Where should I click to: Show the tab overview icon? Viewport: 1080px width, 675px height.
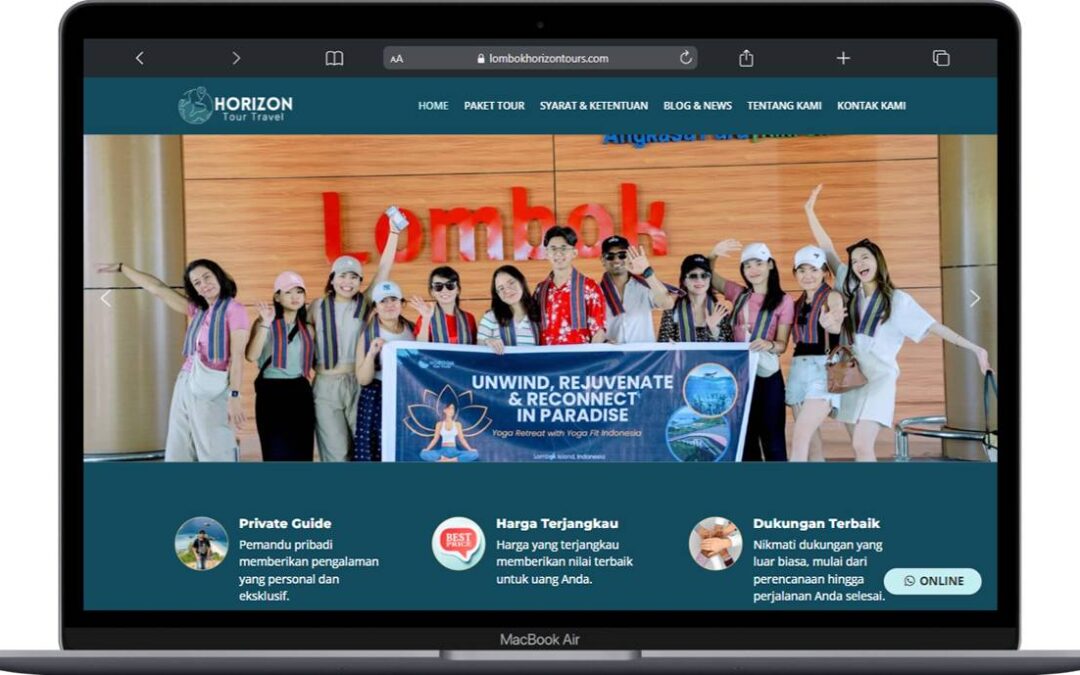pyautogui.click(x=941, y=59)
